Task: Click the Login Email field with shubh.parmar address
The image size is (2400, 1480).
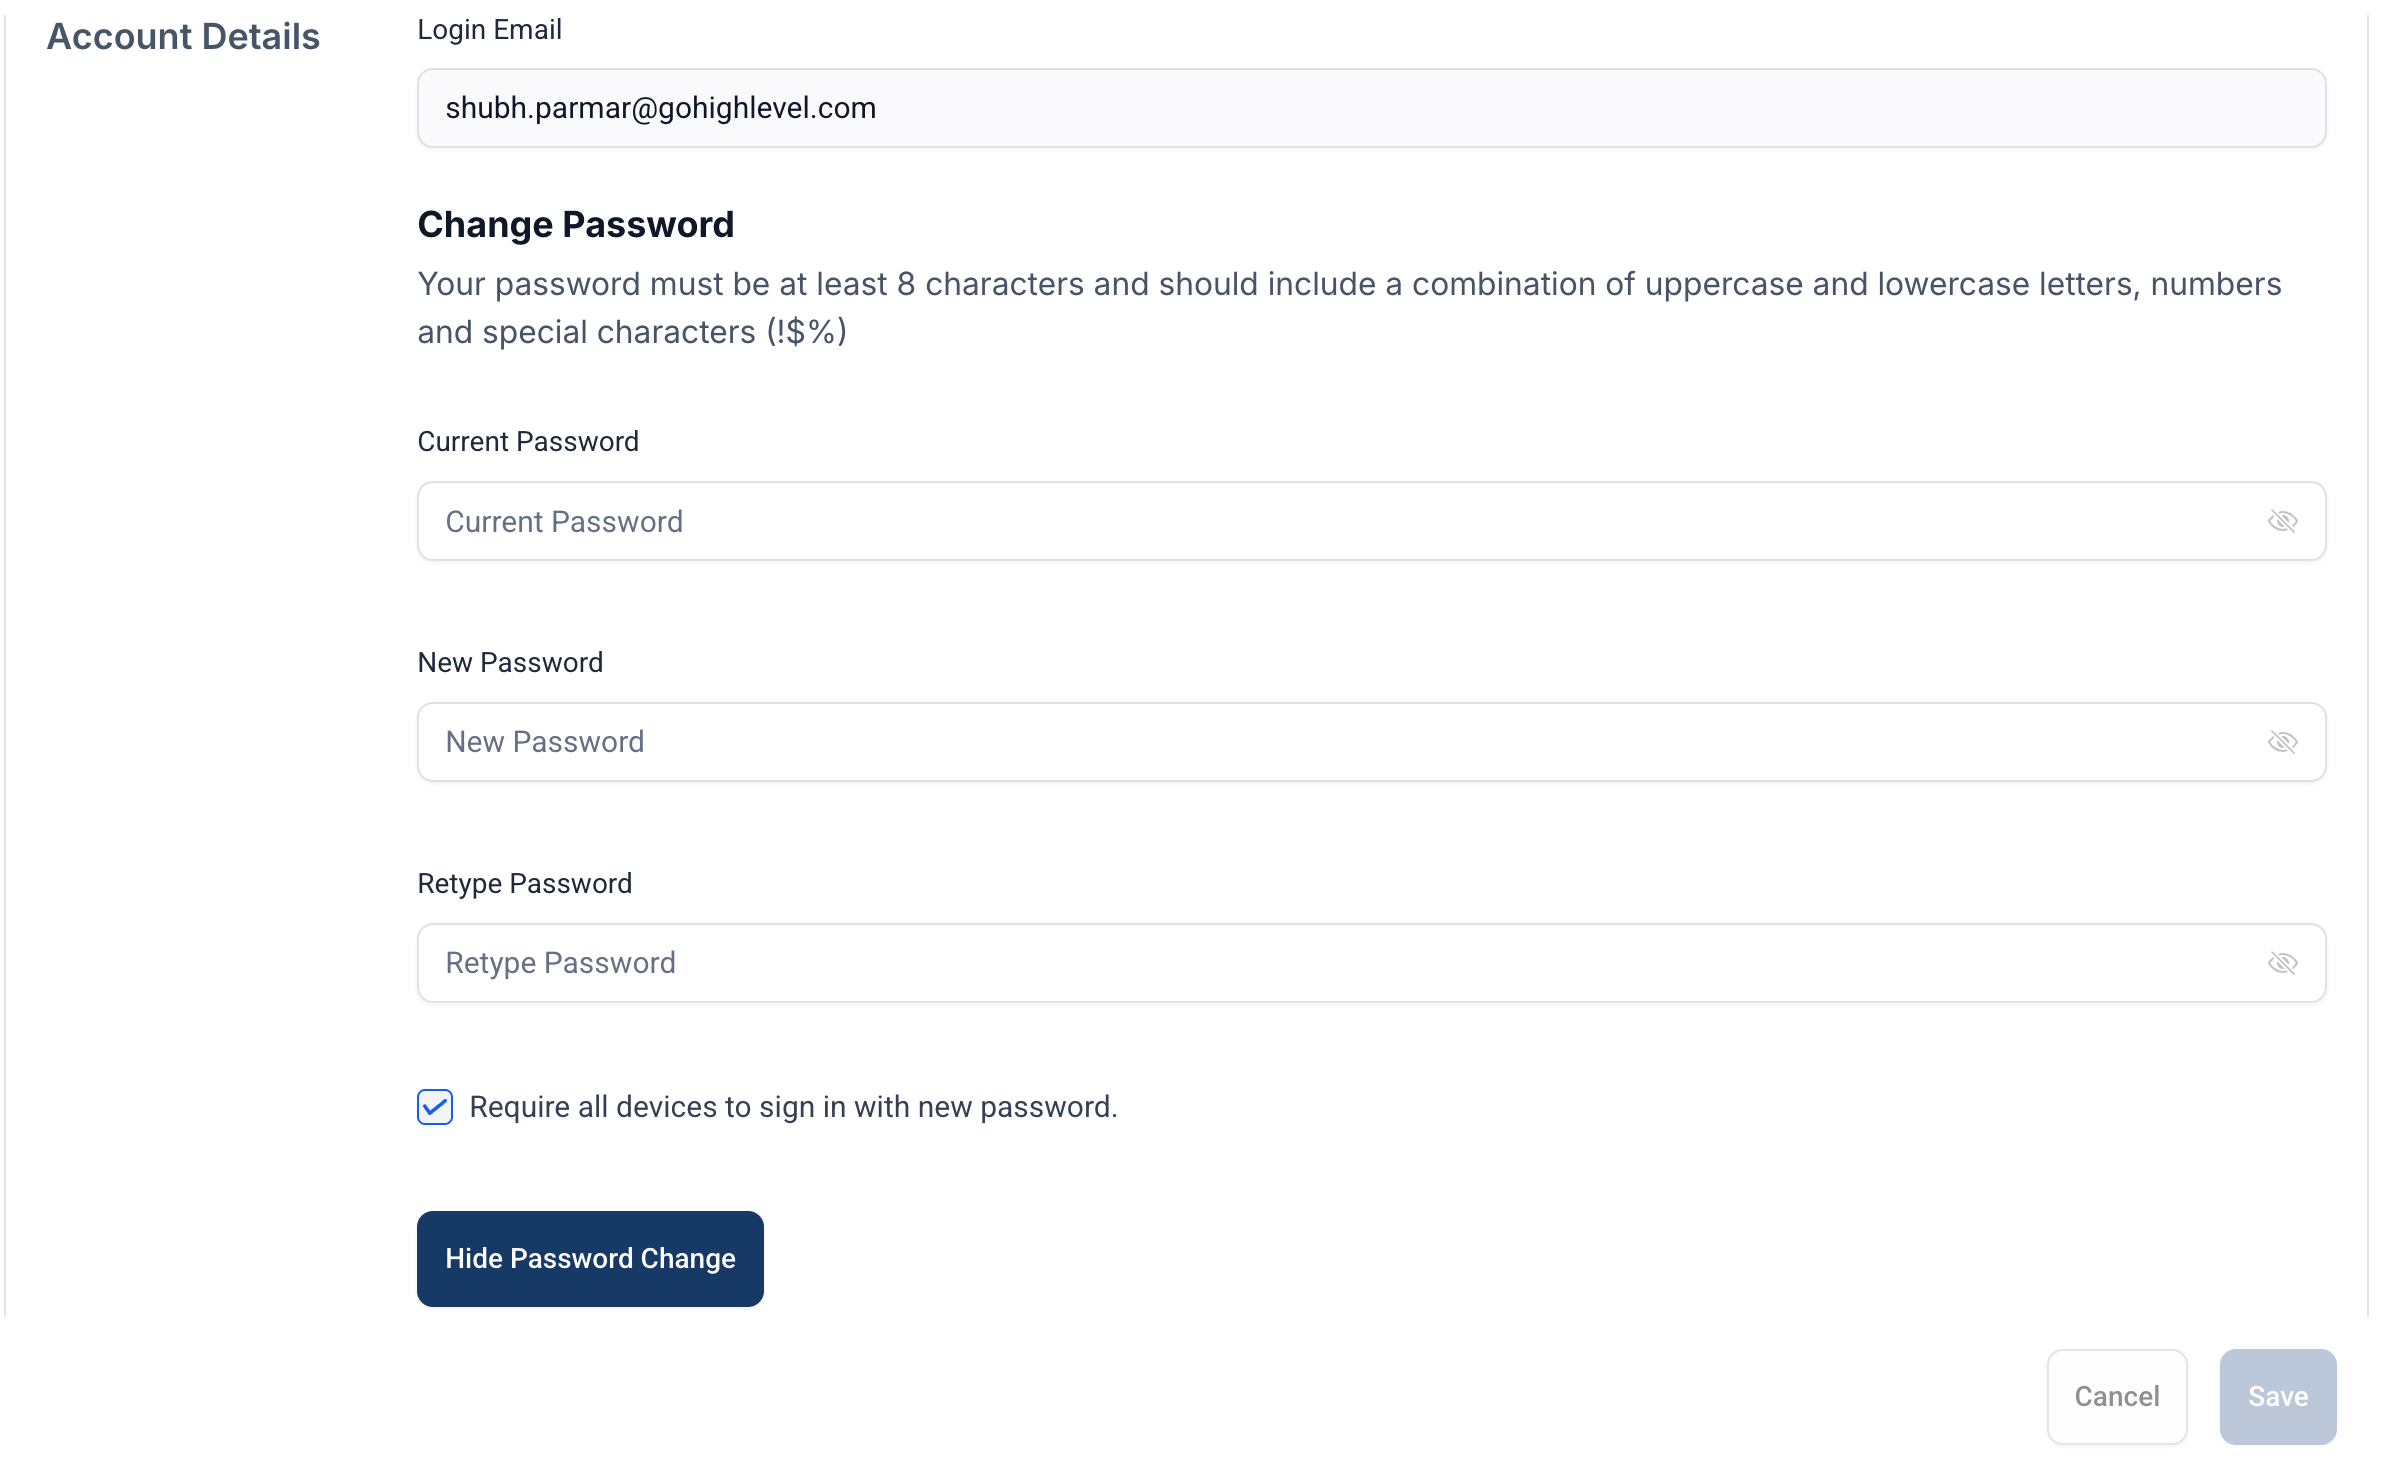Action: (1372, 108)
